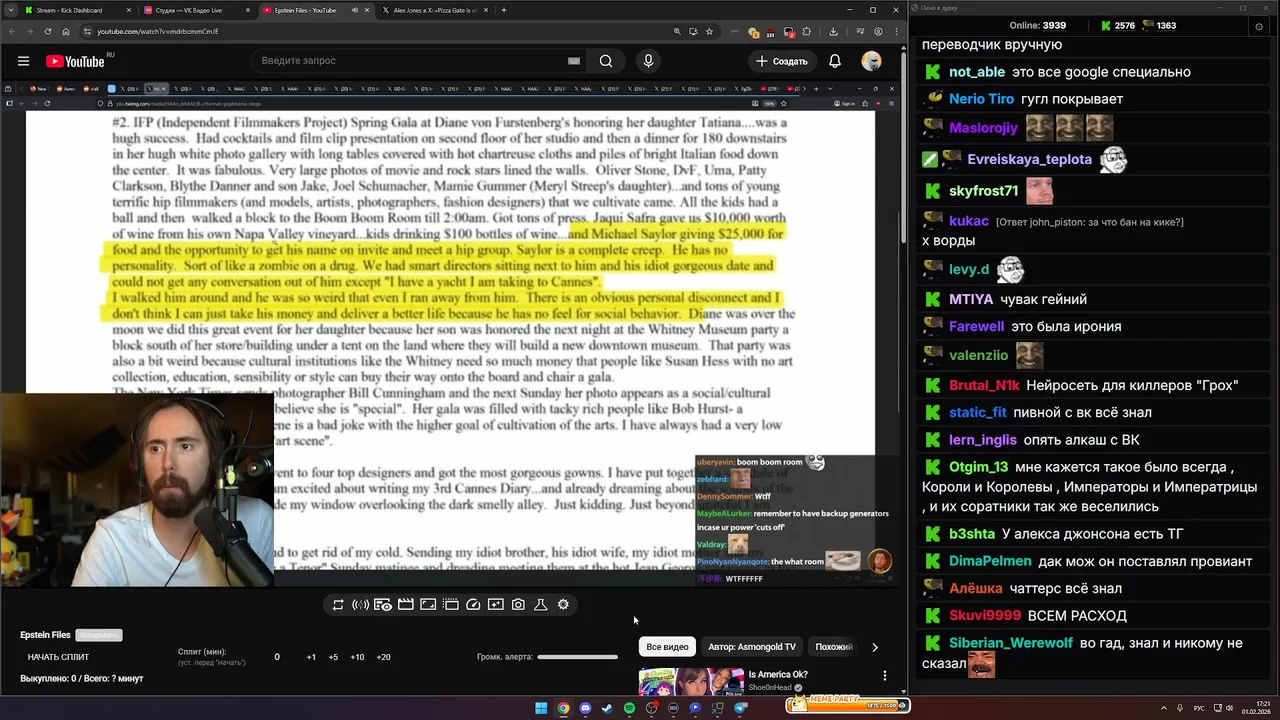Viewport: 1280px width, 720px height.
Task: Open Telegram from the taskbar
Action: (740, 708)
